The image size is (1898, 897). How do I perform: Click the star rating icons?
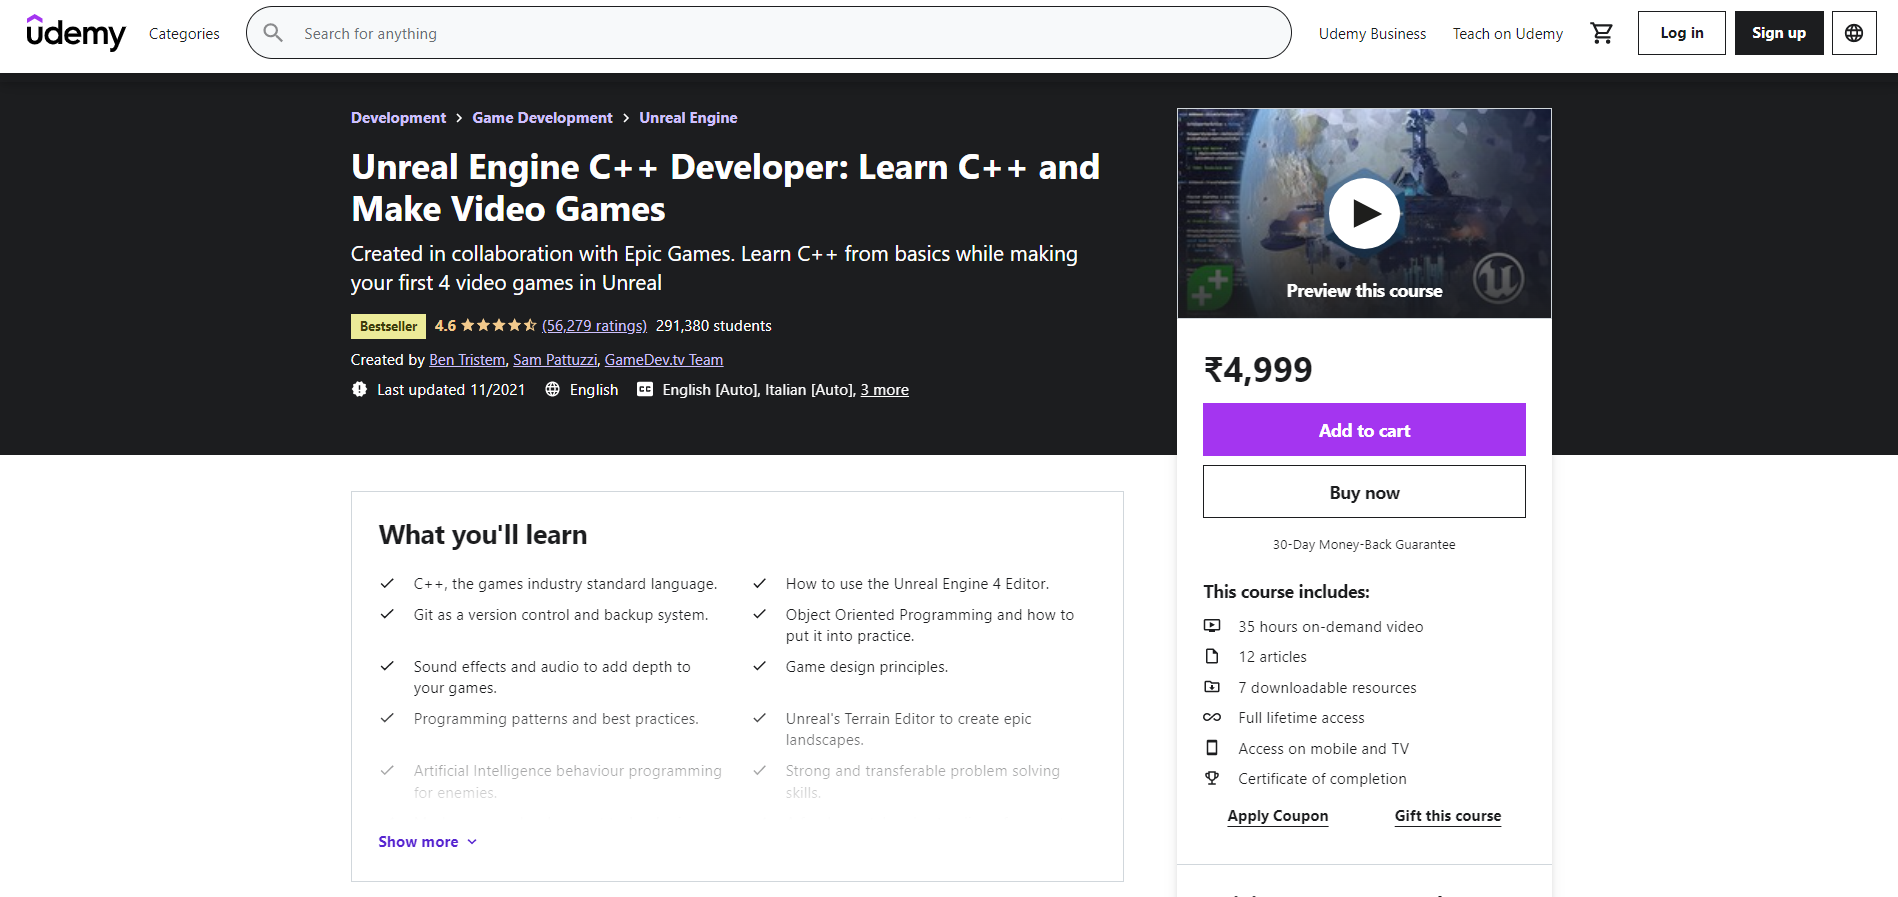[499, 325]
